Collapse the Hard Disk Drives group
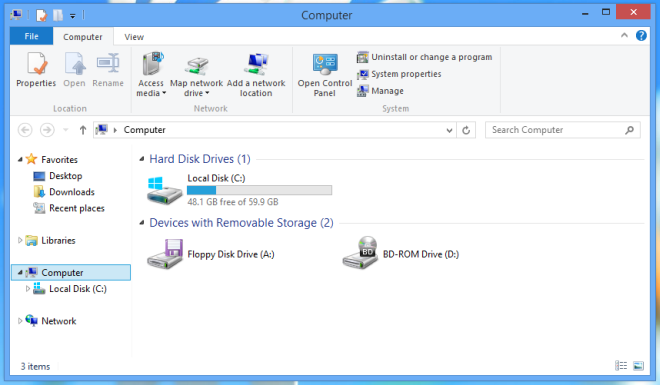The image size is (660, 385). (142, 159)
